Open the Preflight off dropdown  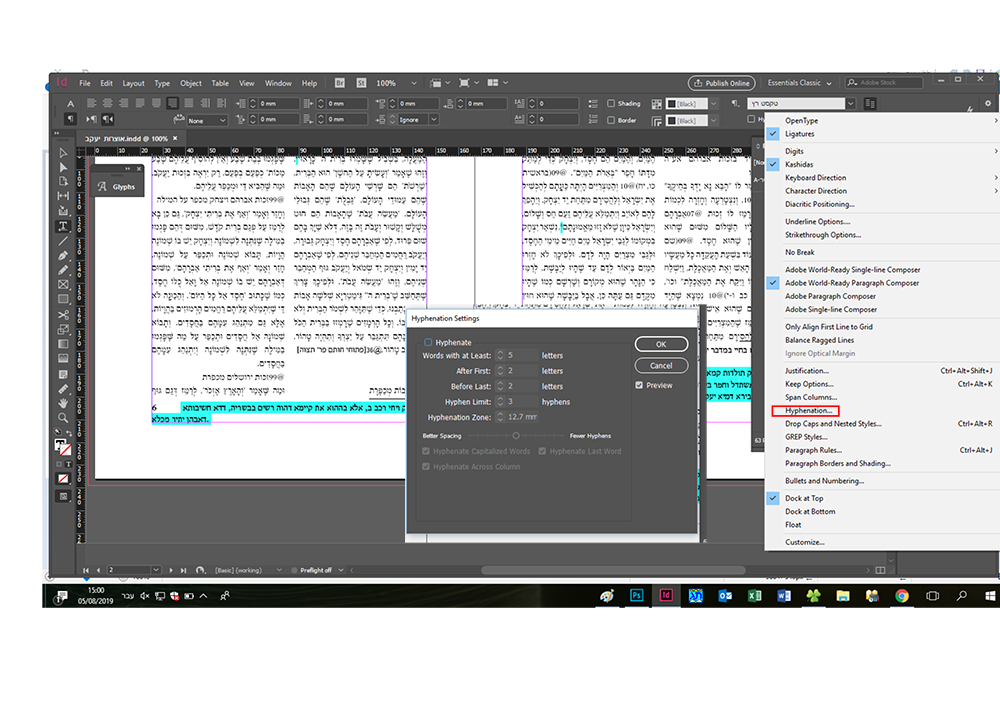point(341,570)
